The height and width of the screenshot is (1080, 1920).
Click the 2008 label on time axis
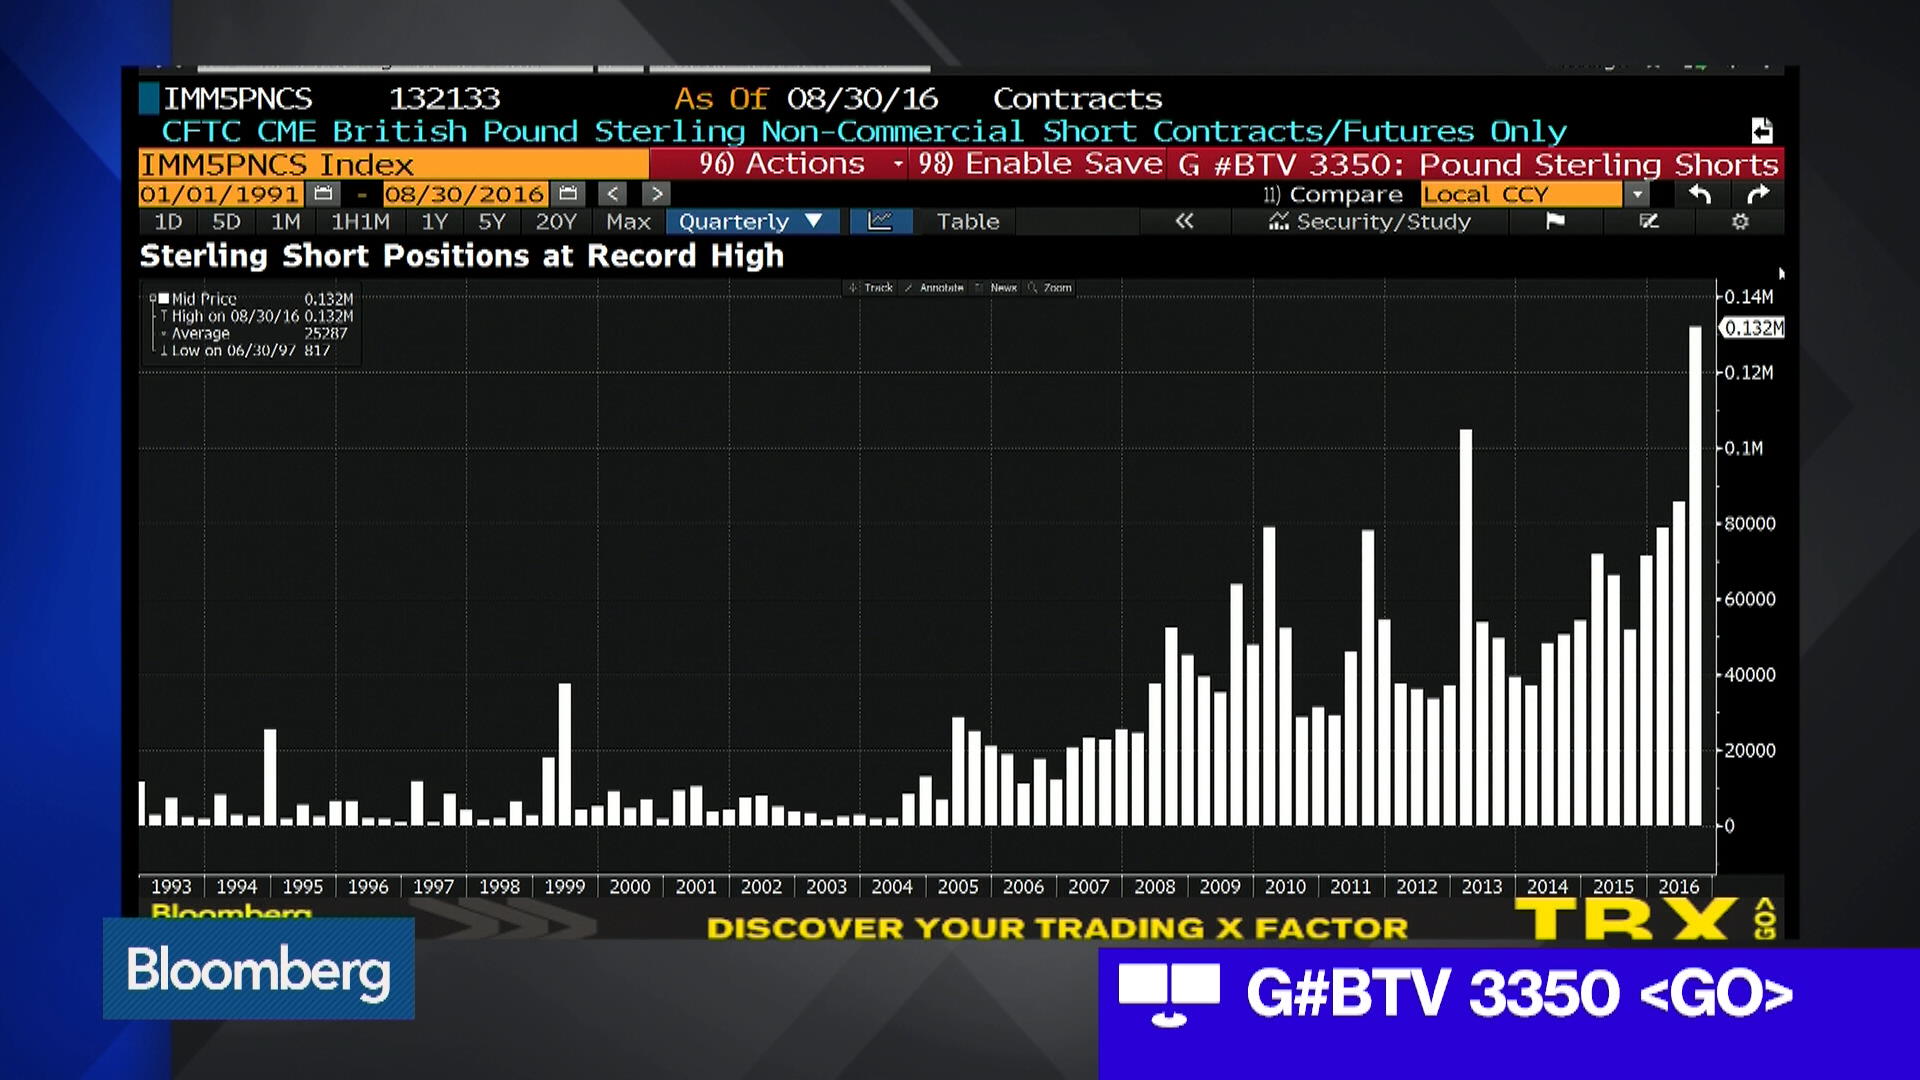(1154, 886)
